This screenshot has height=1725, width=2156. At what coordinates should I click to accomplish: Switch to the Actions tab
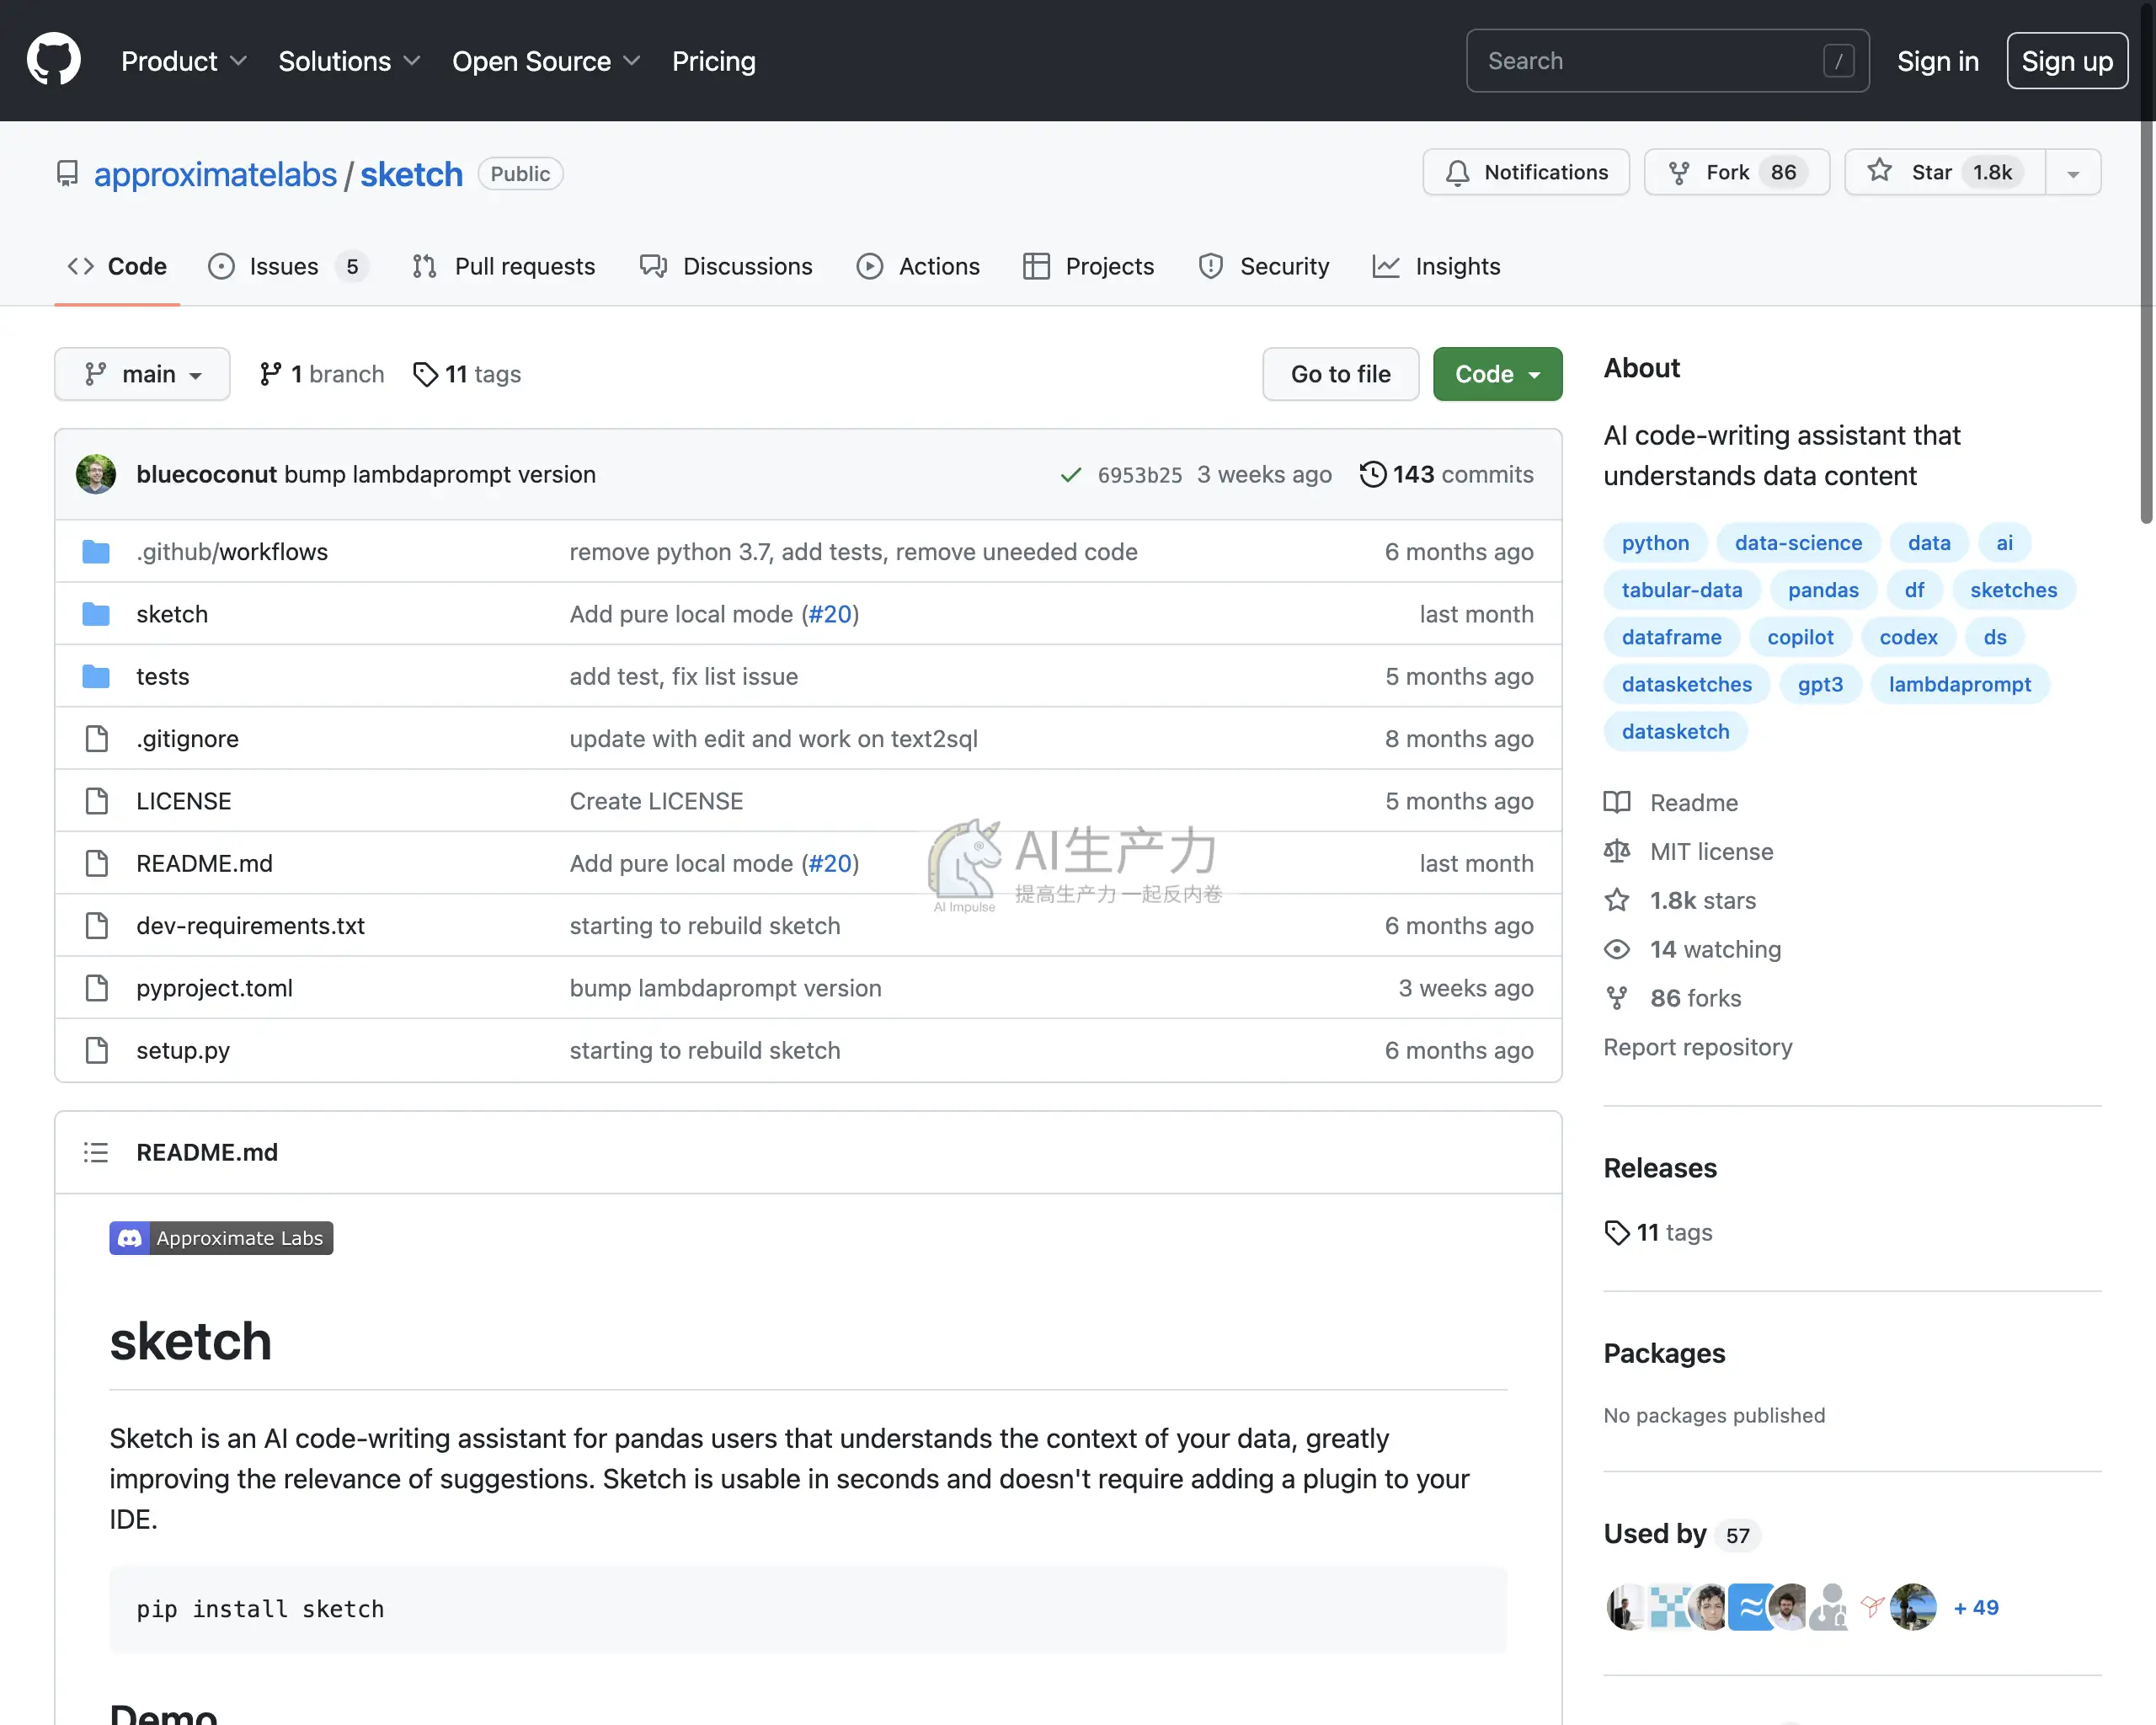(x=918, y=266)
